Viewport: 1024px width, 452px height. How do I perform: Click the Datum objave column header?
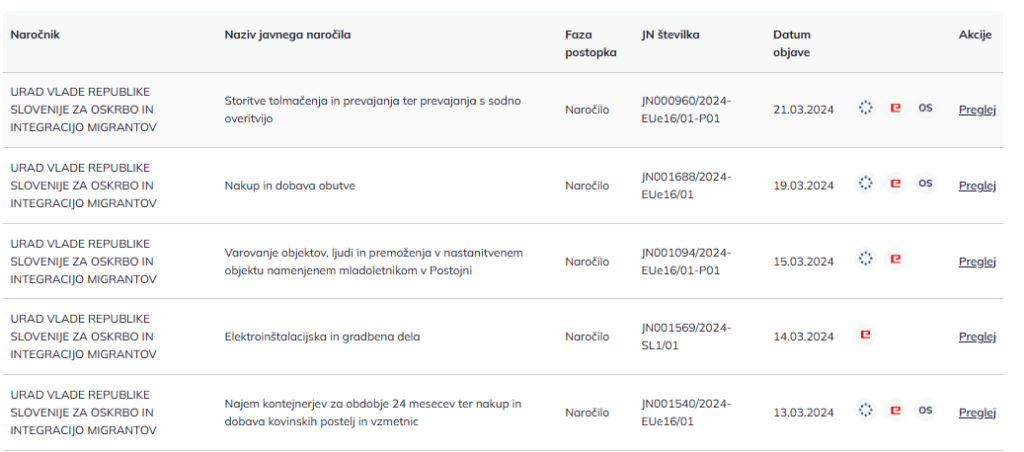tap(792, 44)
